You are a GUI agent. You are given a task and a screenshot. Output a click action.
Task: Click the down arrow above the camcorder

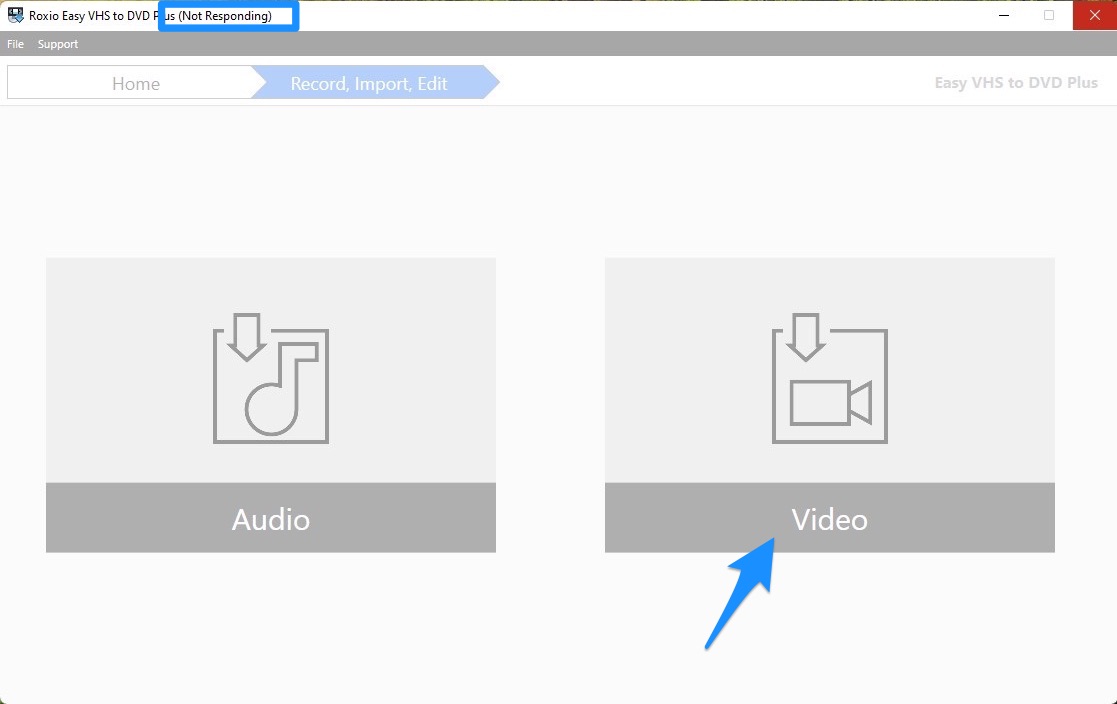803,337
